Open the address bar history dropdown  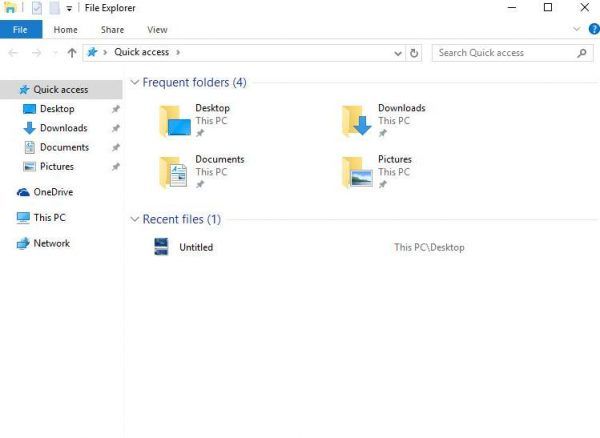pos(398,53)
